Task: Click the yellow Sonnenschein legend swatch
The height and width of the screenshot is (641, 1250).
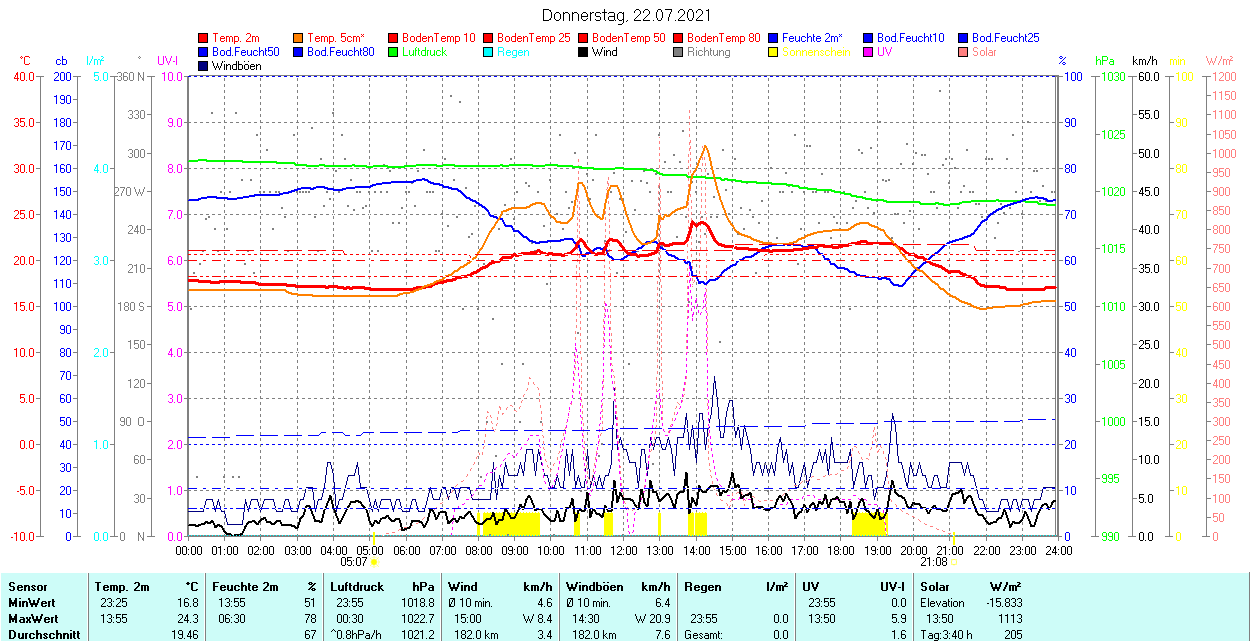Action: (x=773, y=52)
